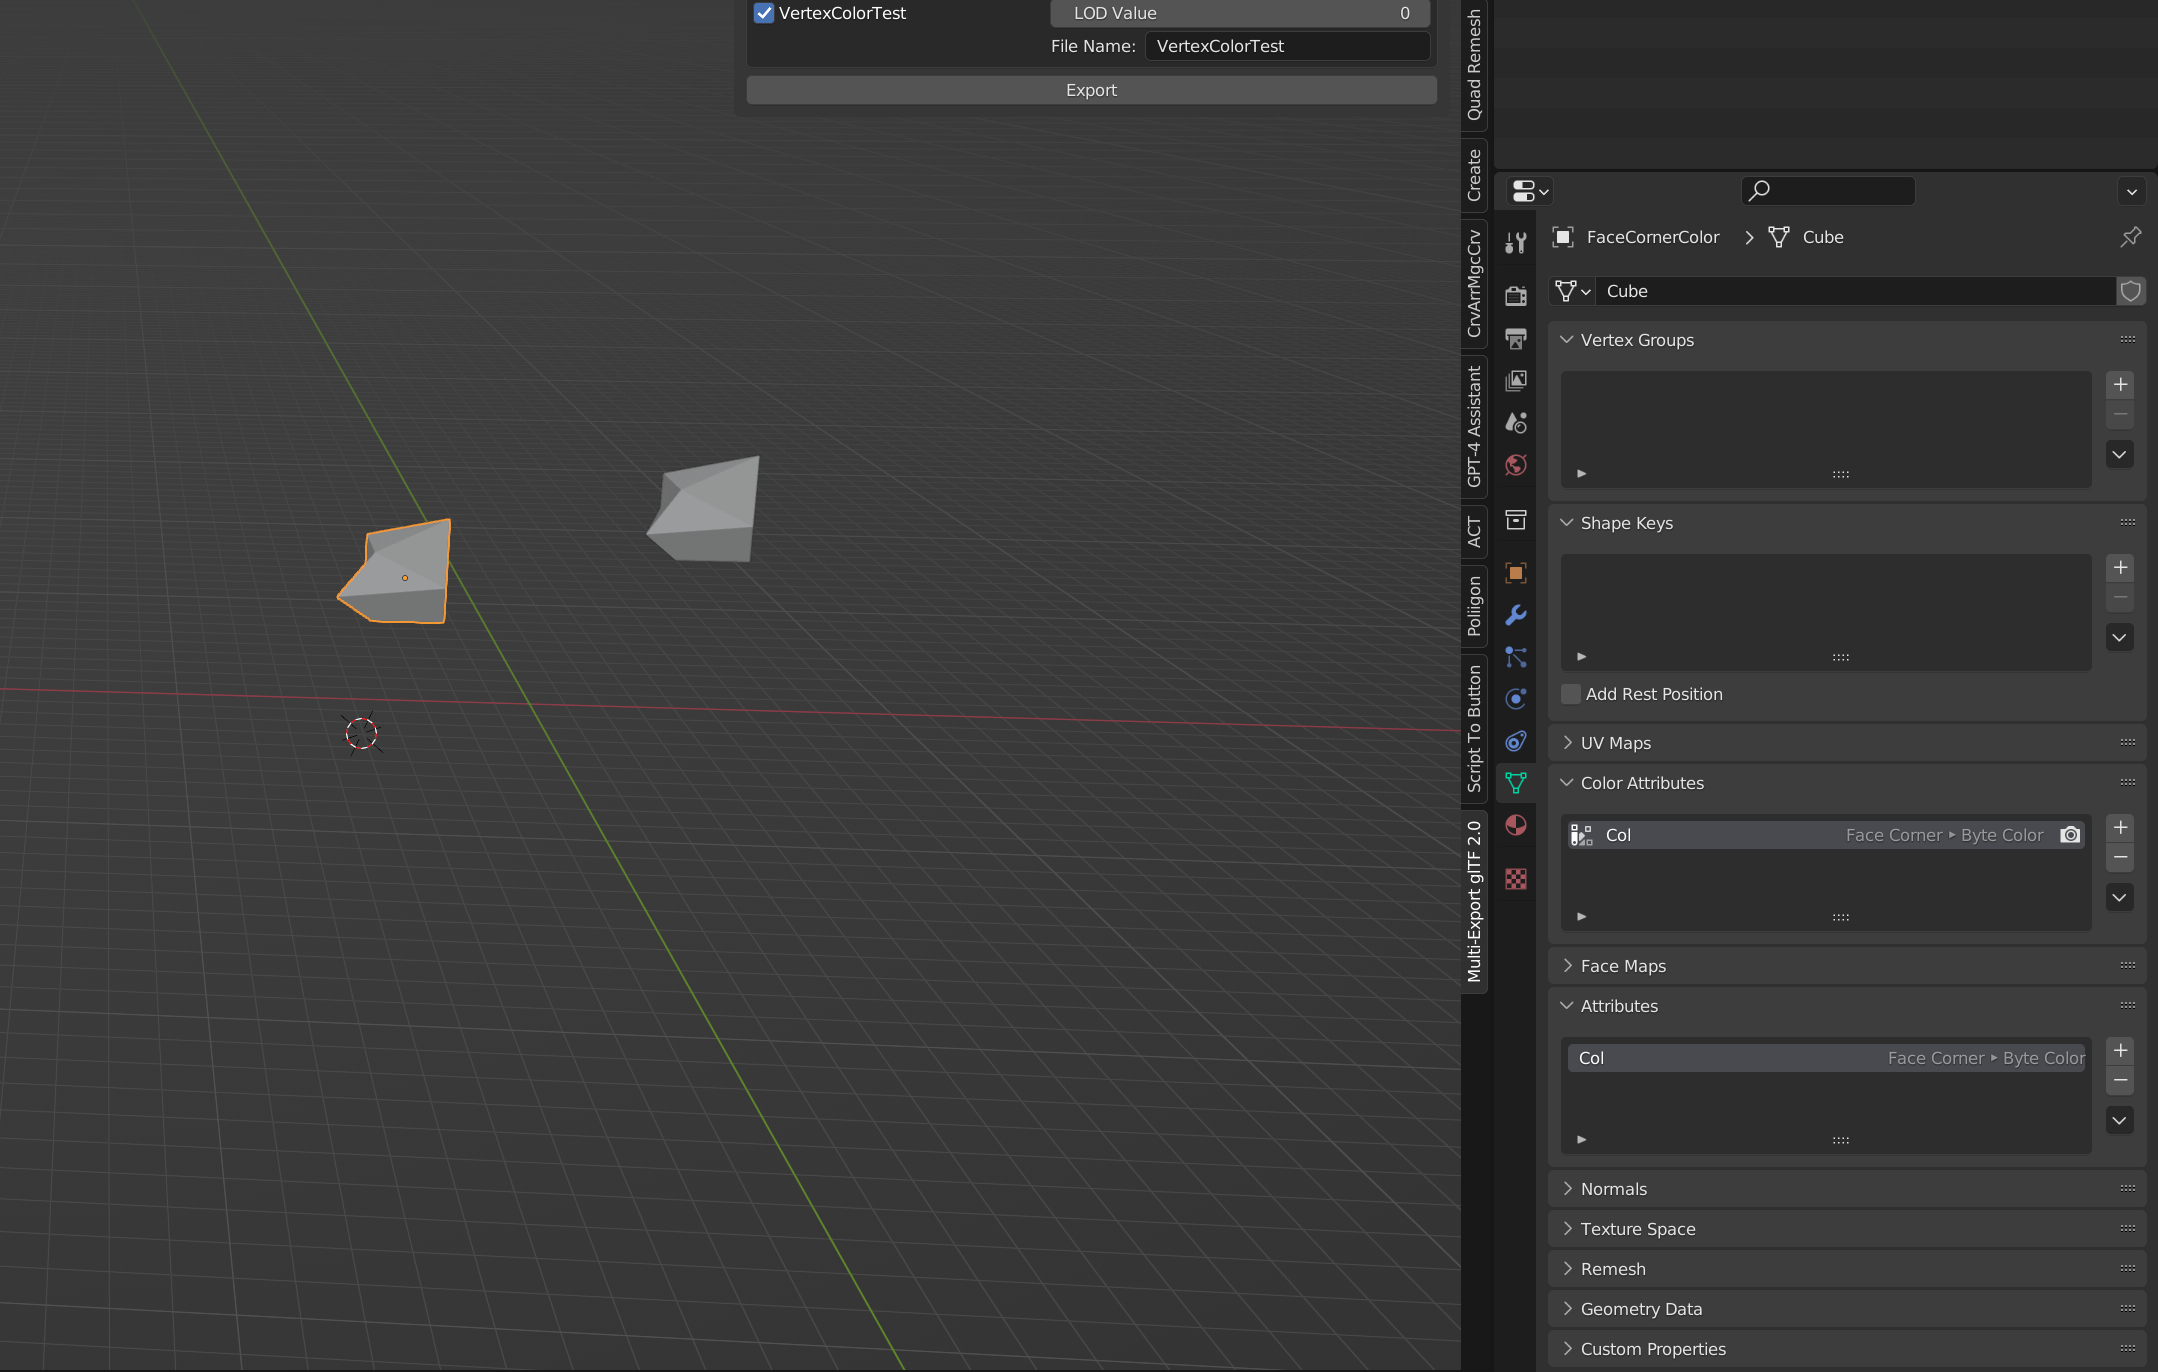Viewport: 2158px width, 1372px height.
Task: Add a new Color Attribute with plus button
Action: pos(2121,827)
